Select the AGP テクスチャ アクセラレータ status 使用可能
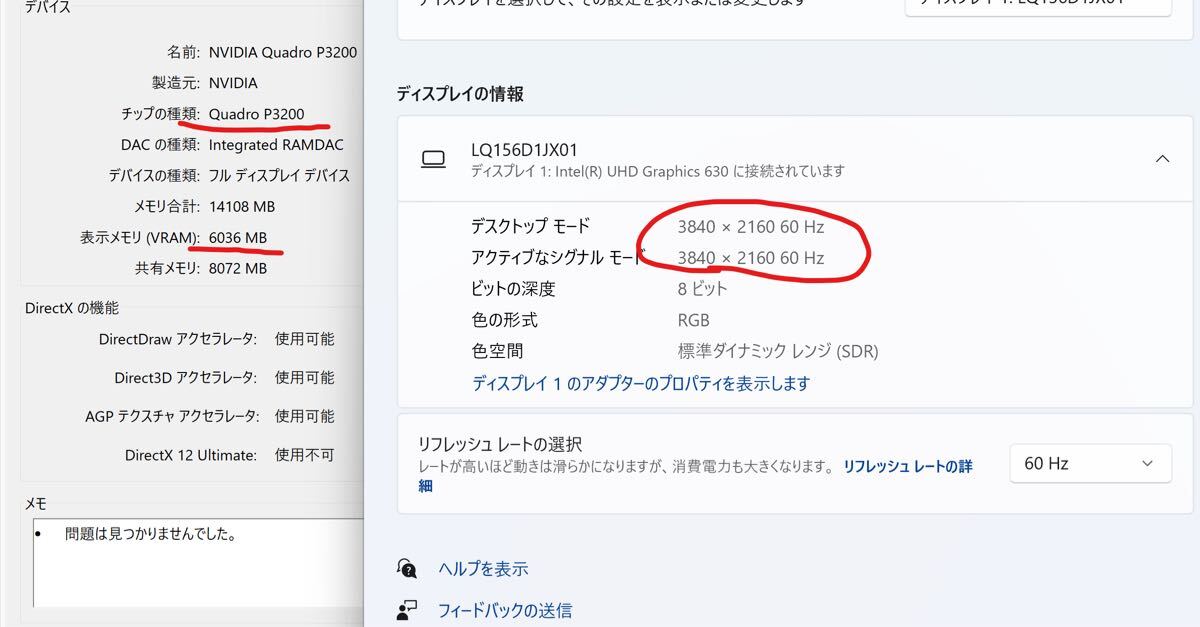 pos(305,416)
